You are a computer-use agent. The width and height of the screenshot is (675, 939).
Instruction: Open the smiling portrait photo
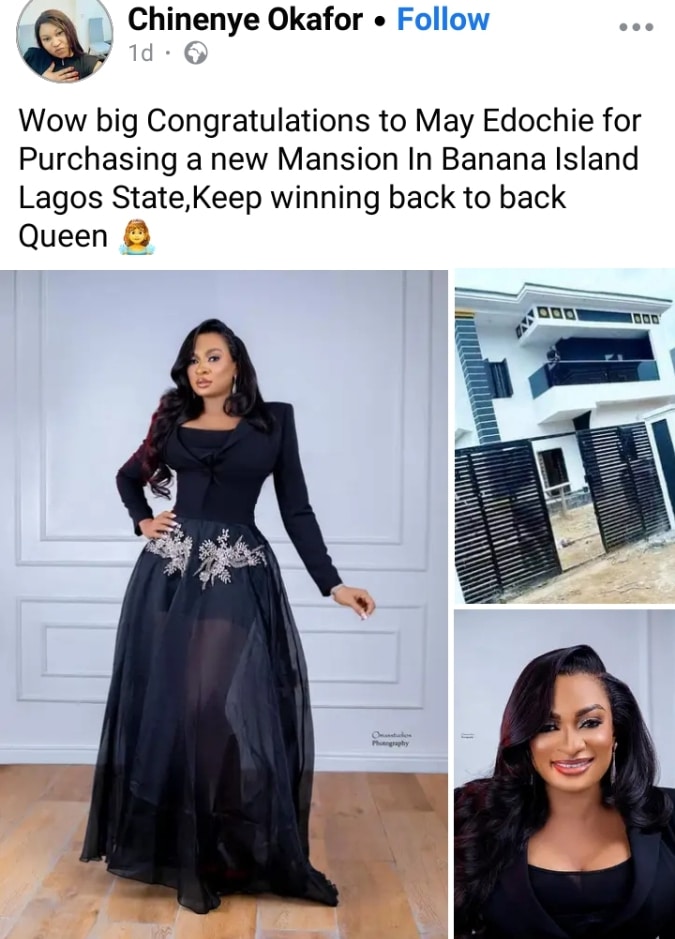point(565,775)
